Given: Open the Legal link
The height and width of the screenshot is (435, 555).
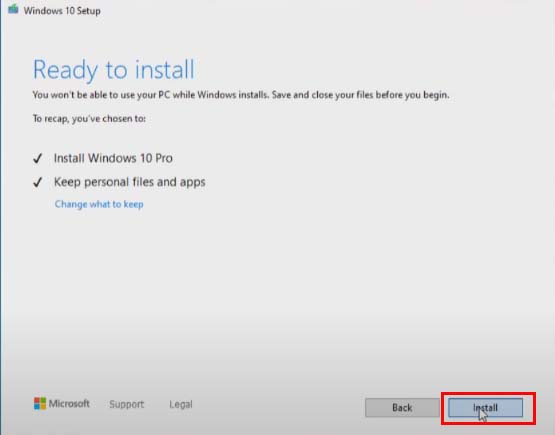Looking at the screenshot, I should pos(181,404).
